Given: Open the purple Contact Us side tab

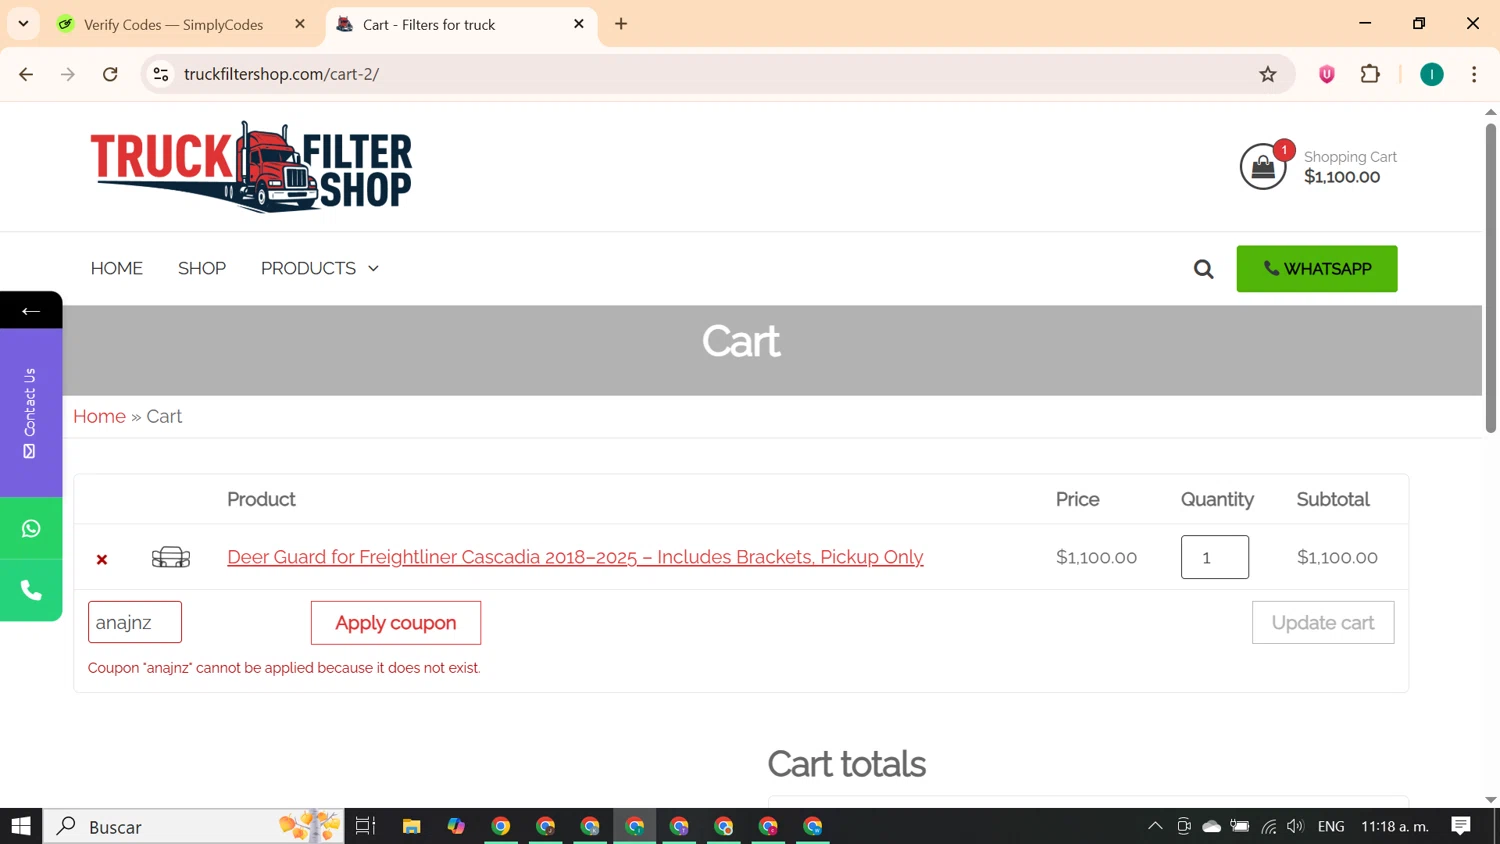Looking at the screenshot, I should (31, 413).
